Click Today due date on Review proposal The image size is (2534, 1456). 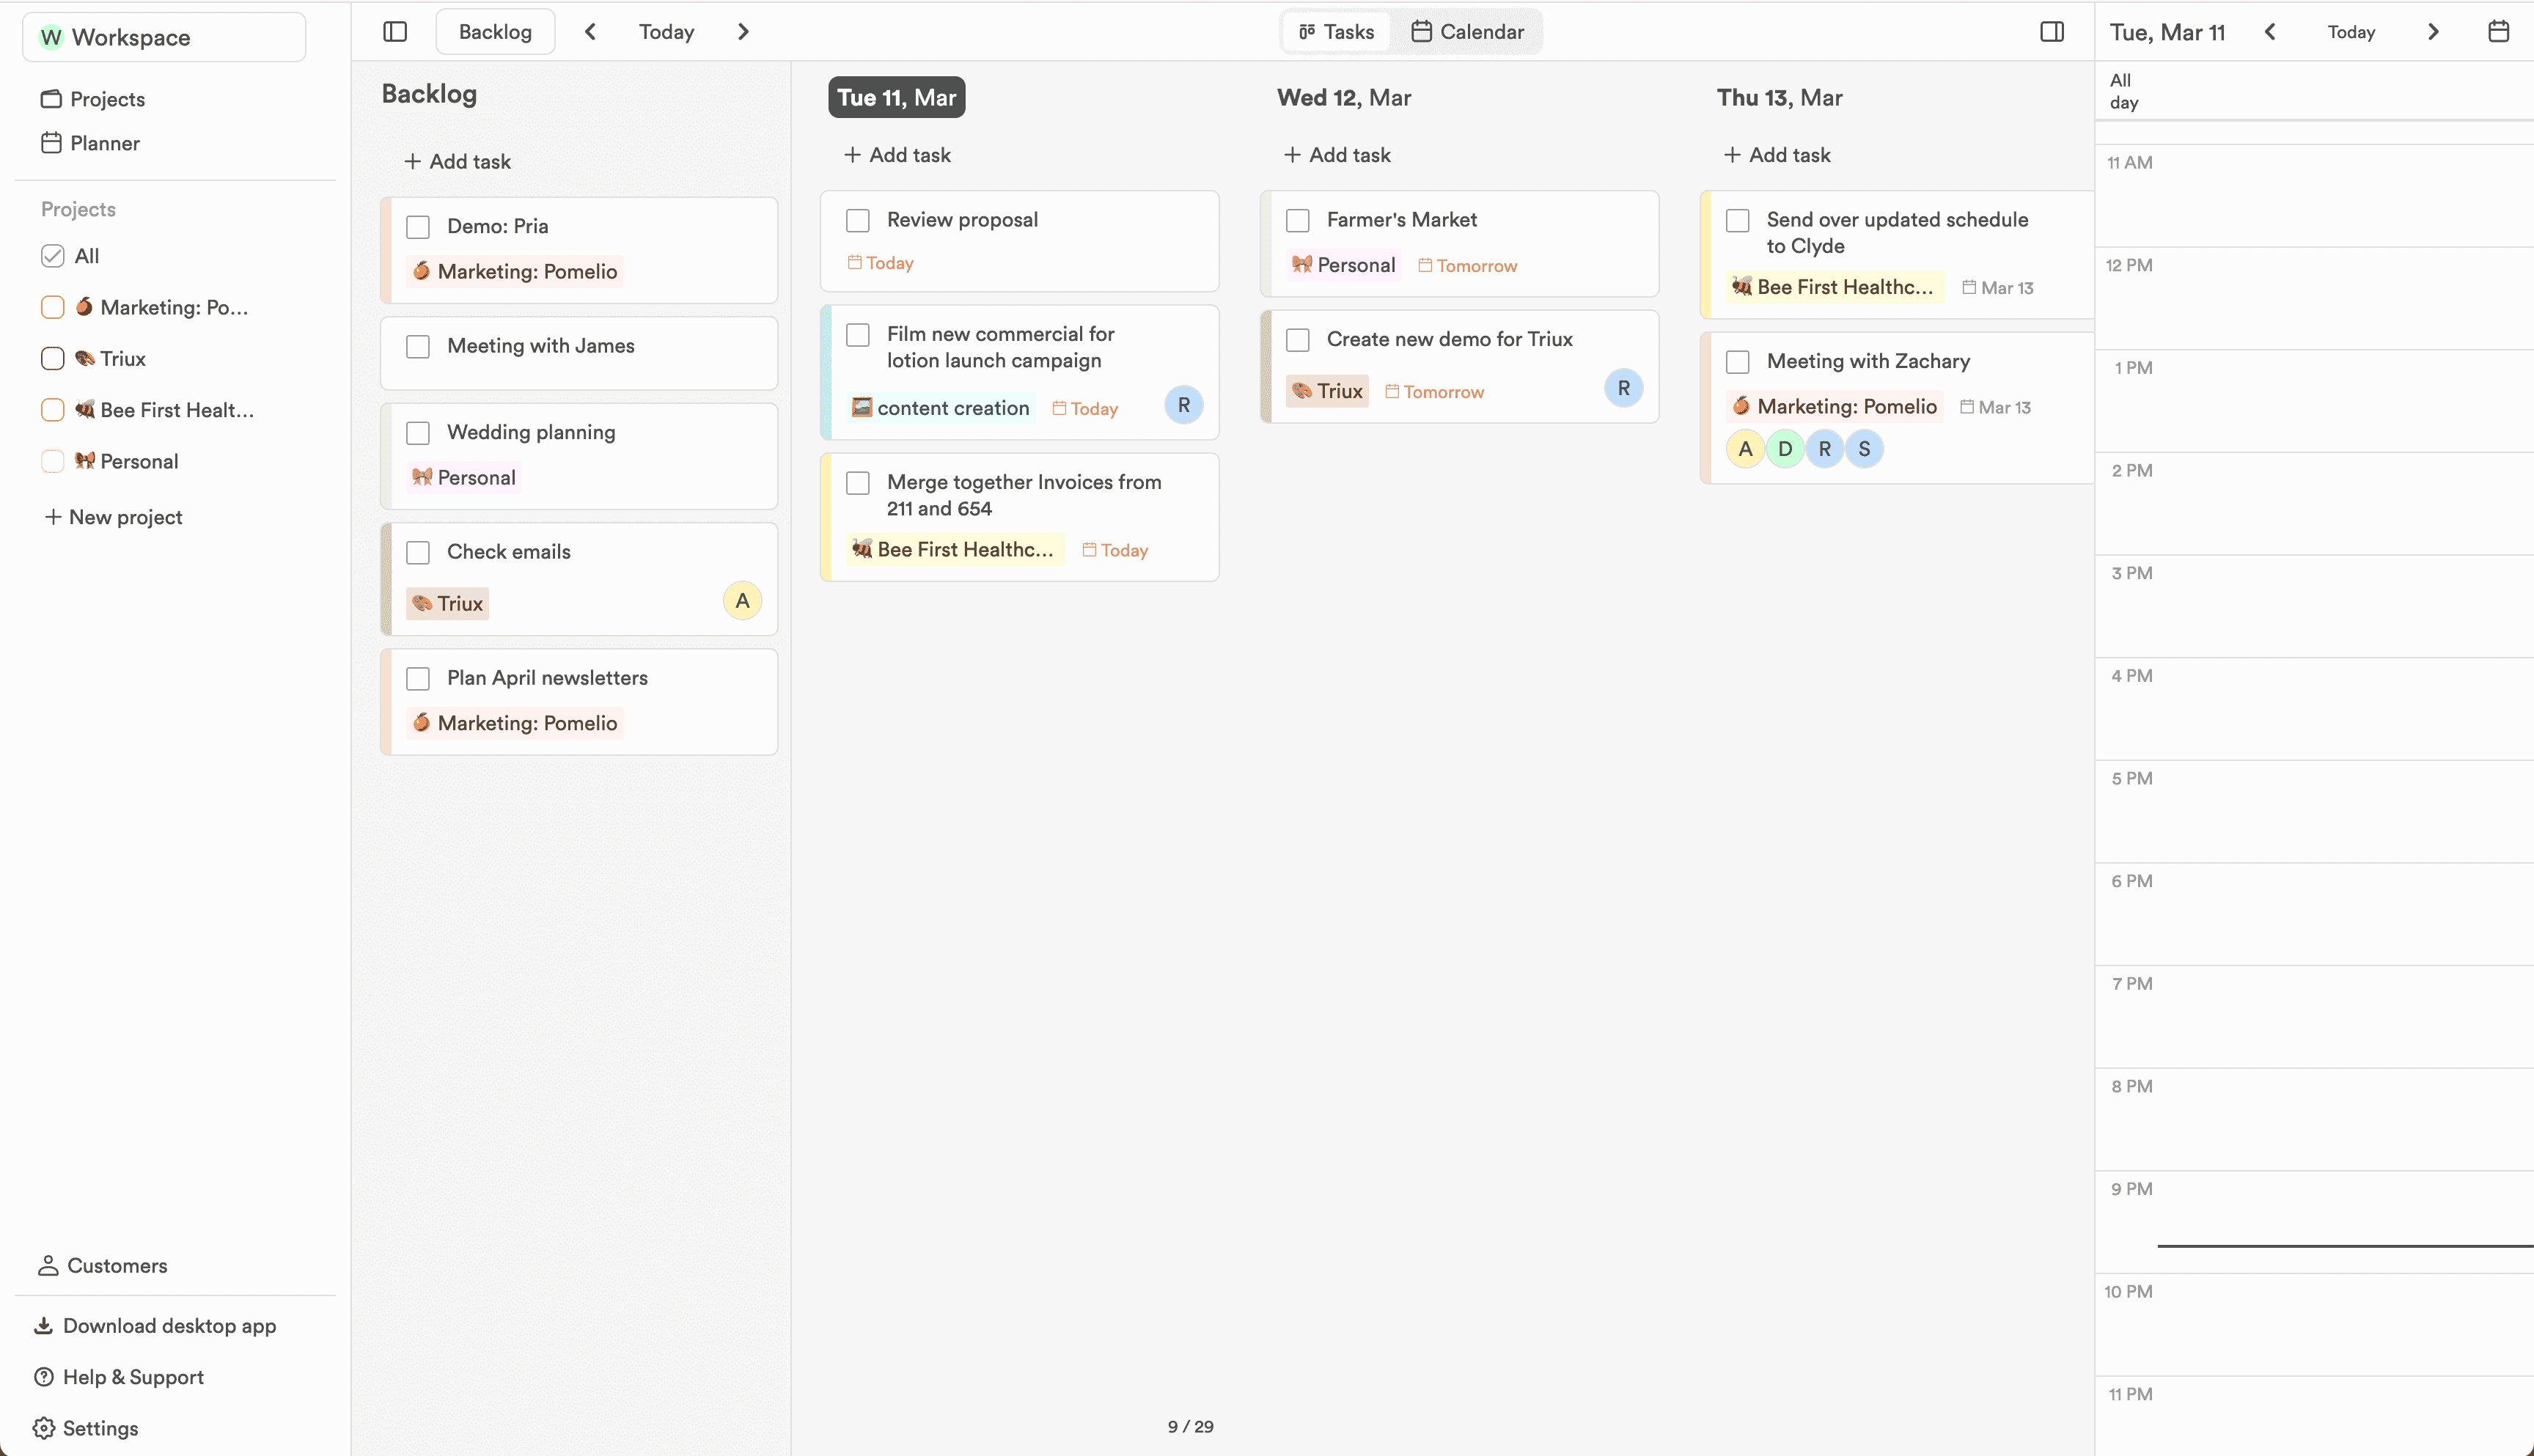[881, 263]
